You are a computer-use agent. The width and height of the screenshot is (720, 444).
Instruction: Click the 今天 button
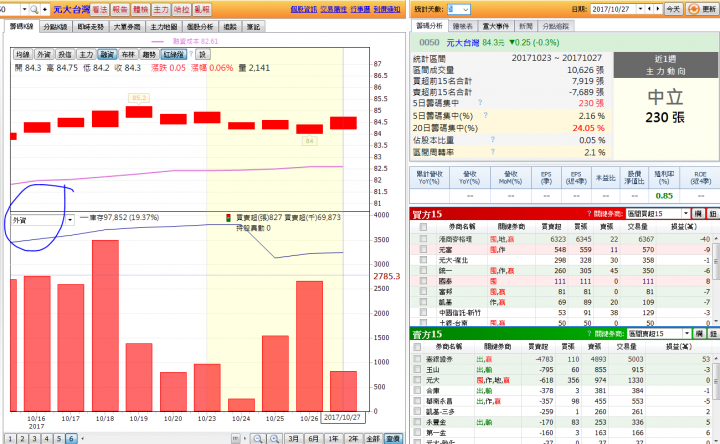click(x=673, y=9)
